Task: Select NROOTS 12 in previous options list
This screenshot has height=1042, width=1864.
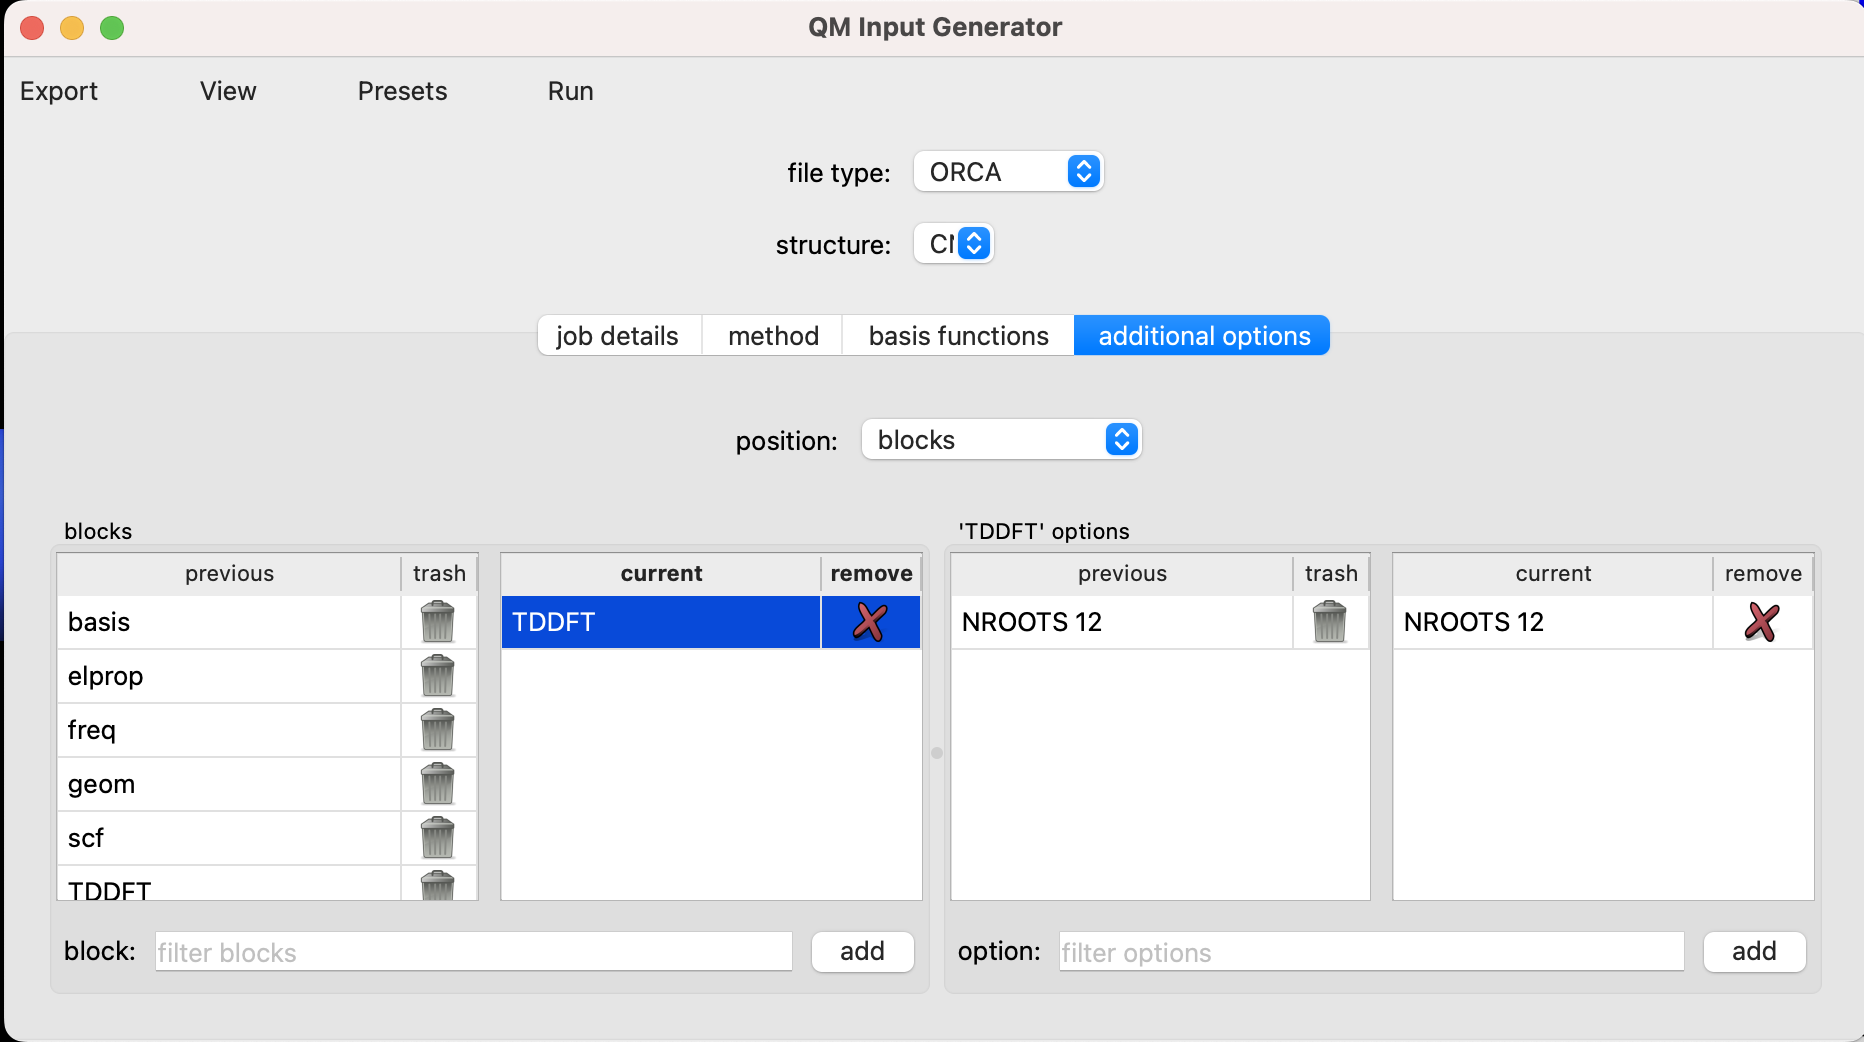Action: pos(1122,622)
